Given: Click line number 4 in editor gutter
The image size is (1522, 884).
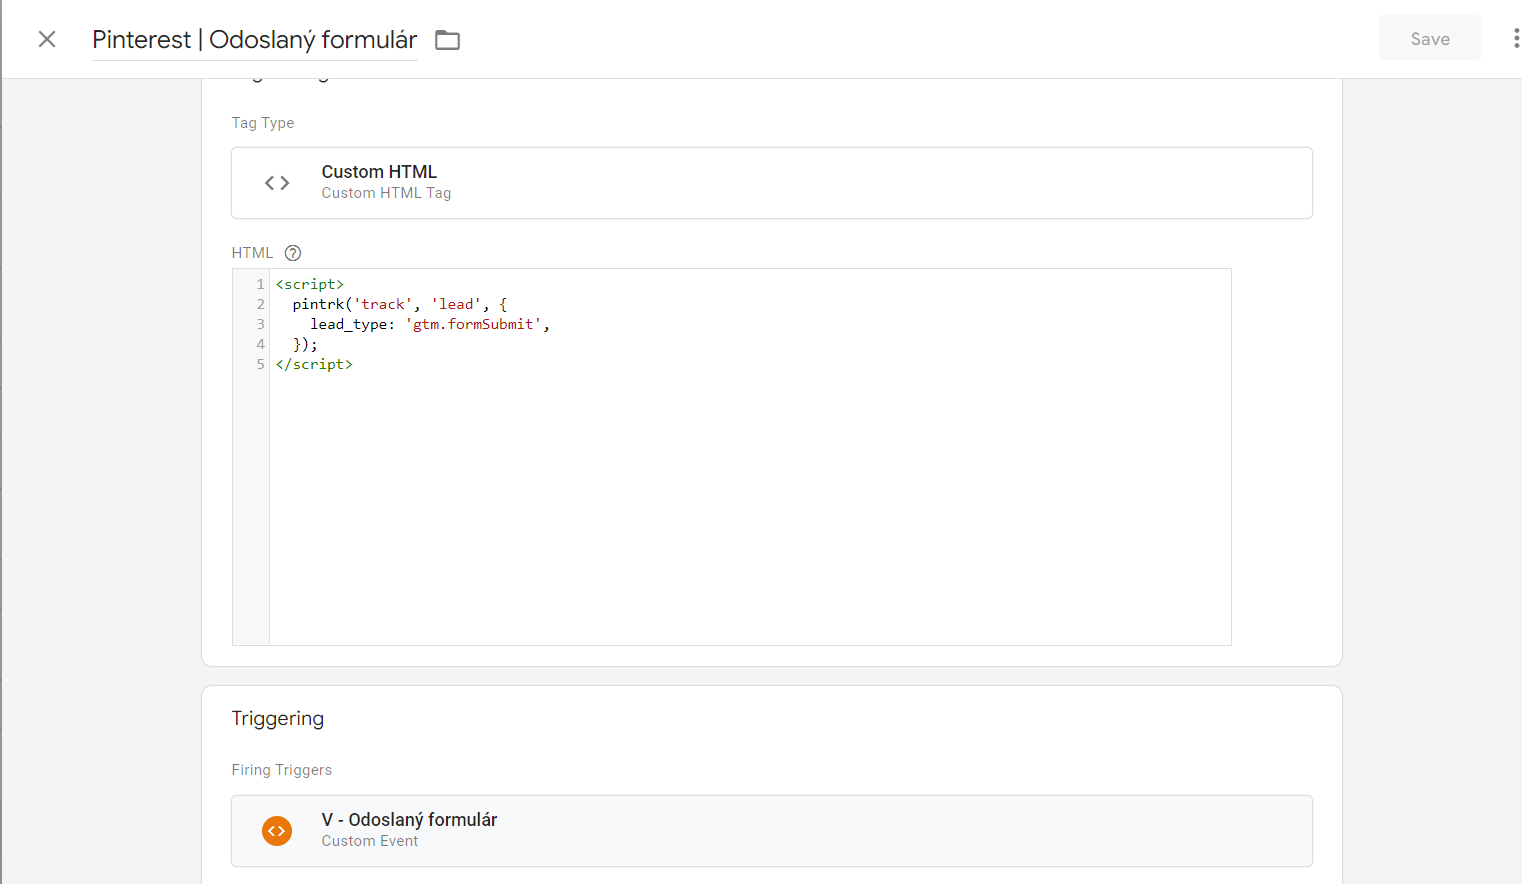Looking at the screenshot, I should (x=260, y=345).
